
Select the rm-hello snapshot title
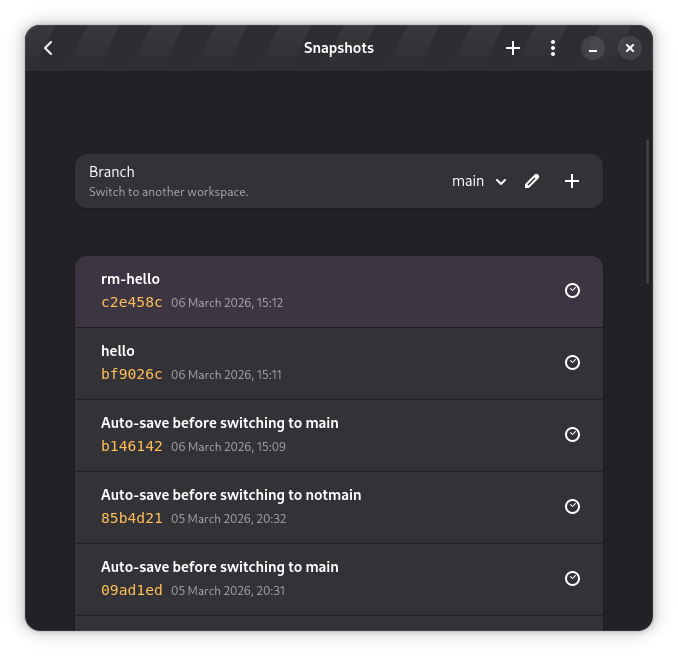coord(130,279)
